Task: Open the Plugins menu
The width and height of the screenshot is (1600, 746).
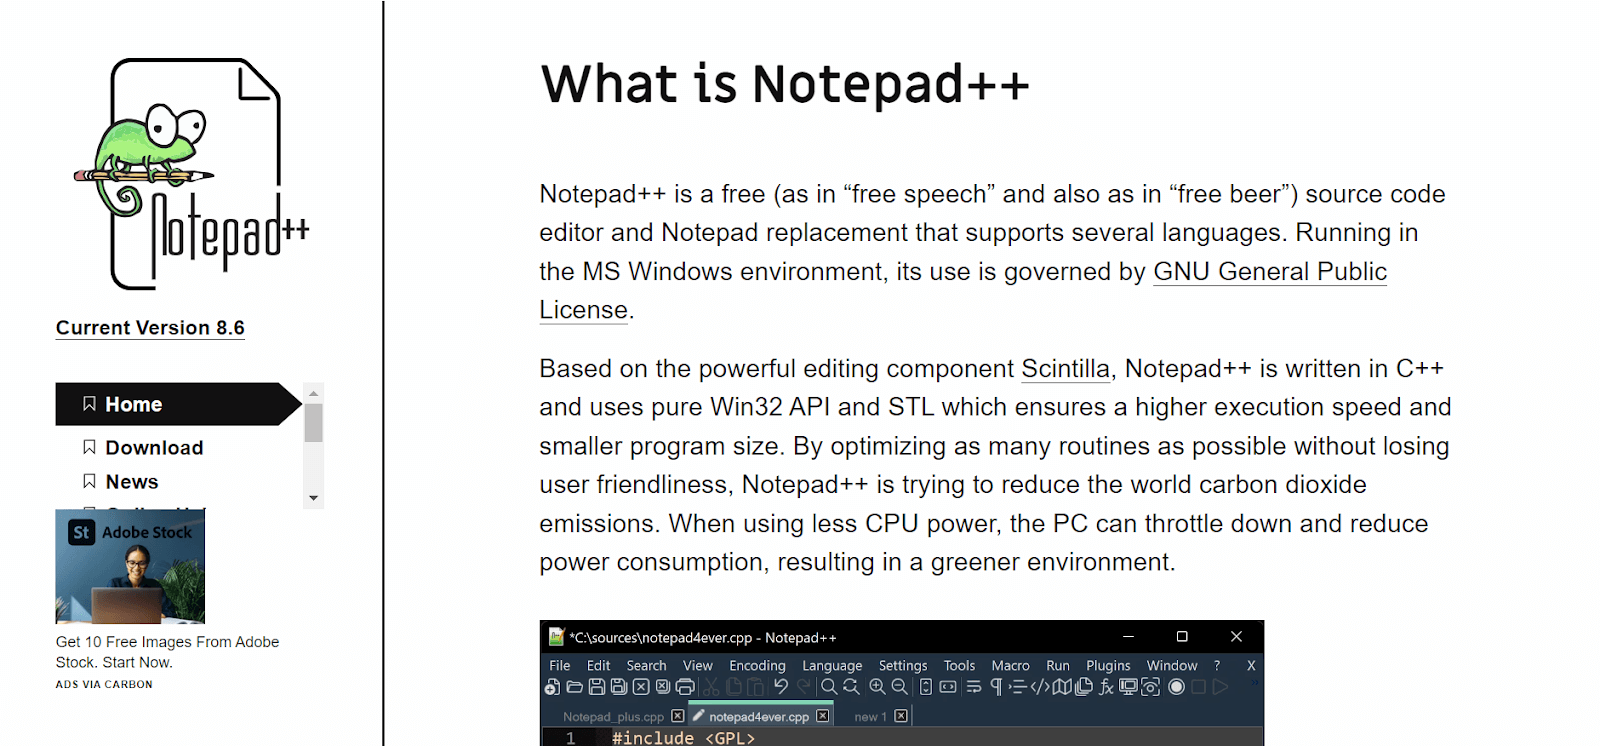Action: pyautogui.click(x=1108, y=665)
